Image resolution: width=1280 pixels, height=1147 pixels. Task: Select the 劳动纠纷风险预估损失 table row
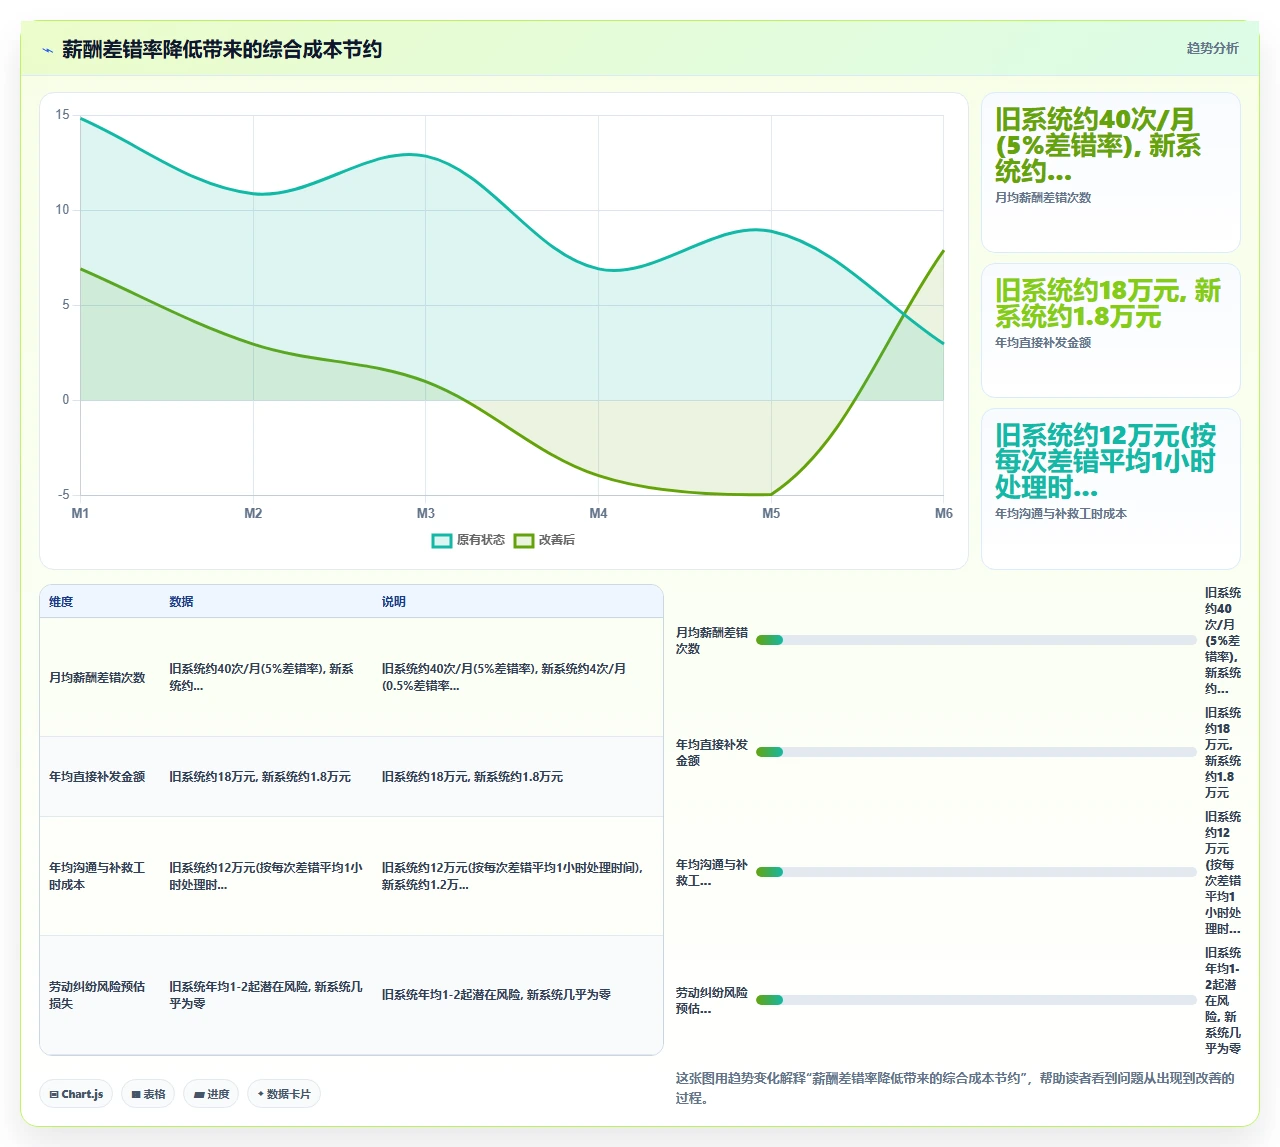[351, 995]
